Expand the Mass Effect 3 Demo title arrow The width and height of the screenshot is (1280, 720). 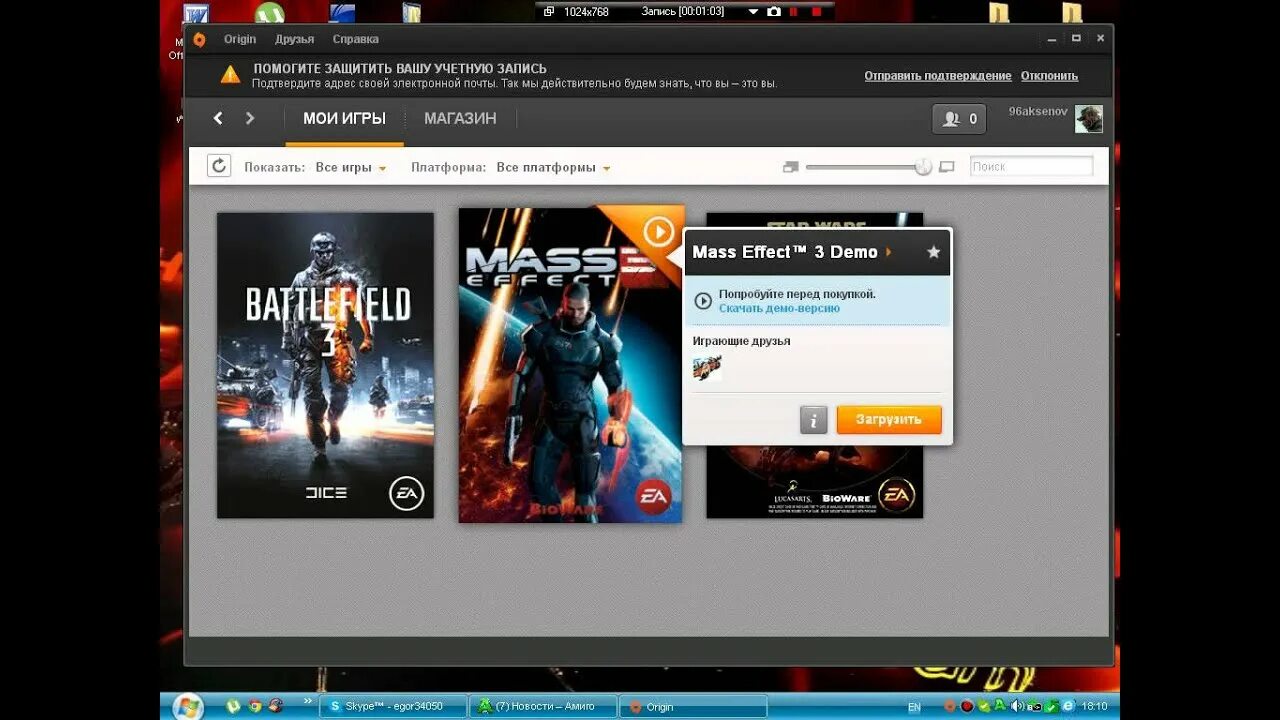click(889, 252)
